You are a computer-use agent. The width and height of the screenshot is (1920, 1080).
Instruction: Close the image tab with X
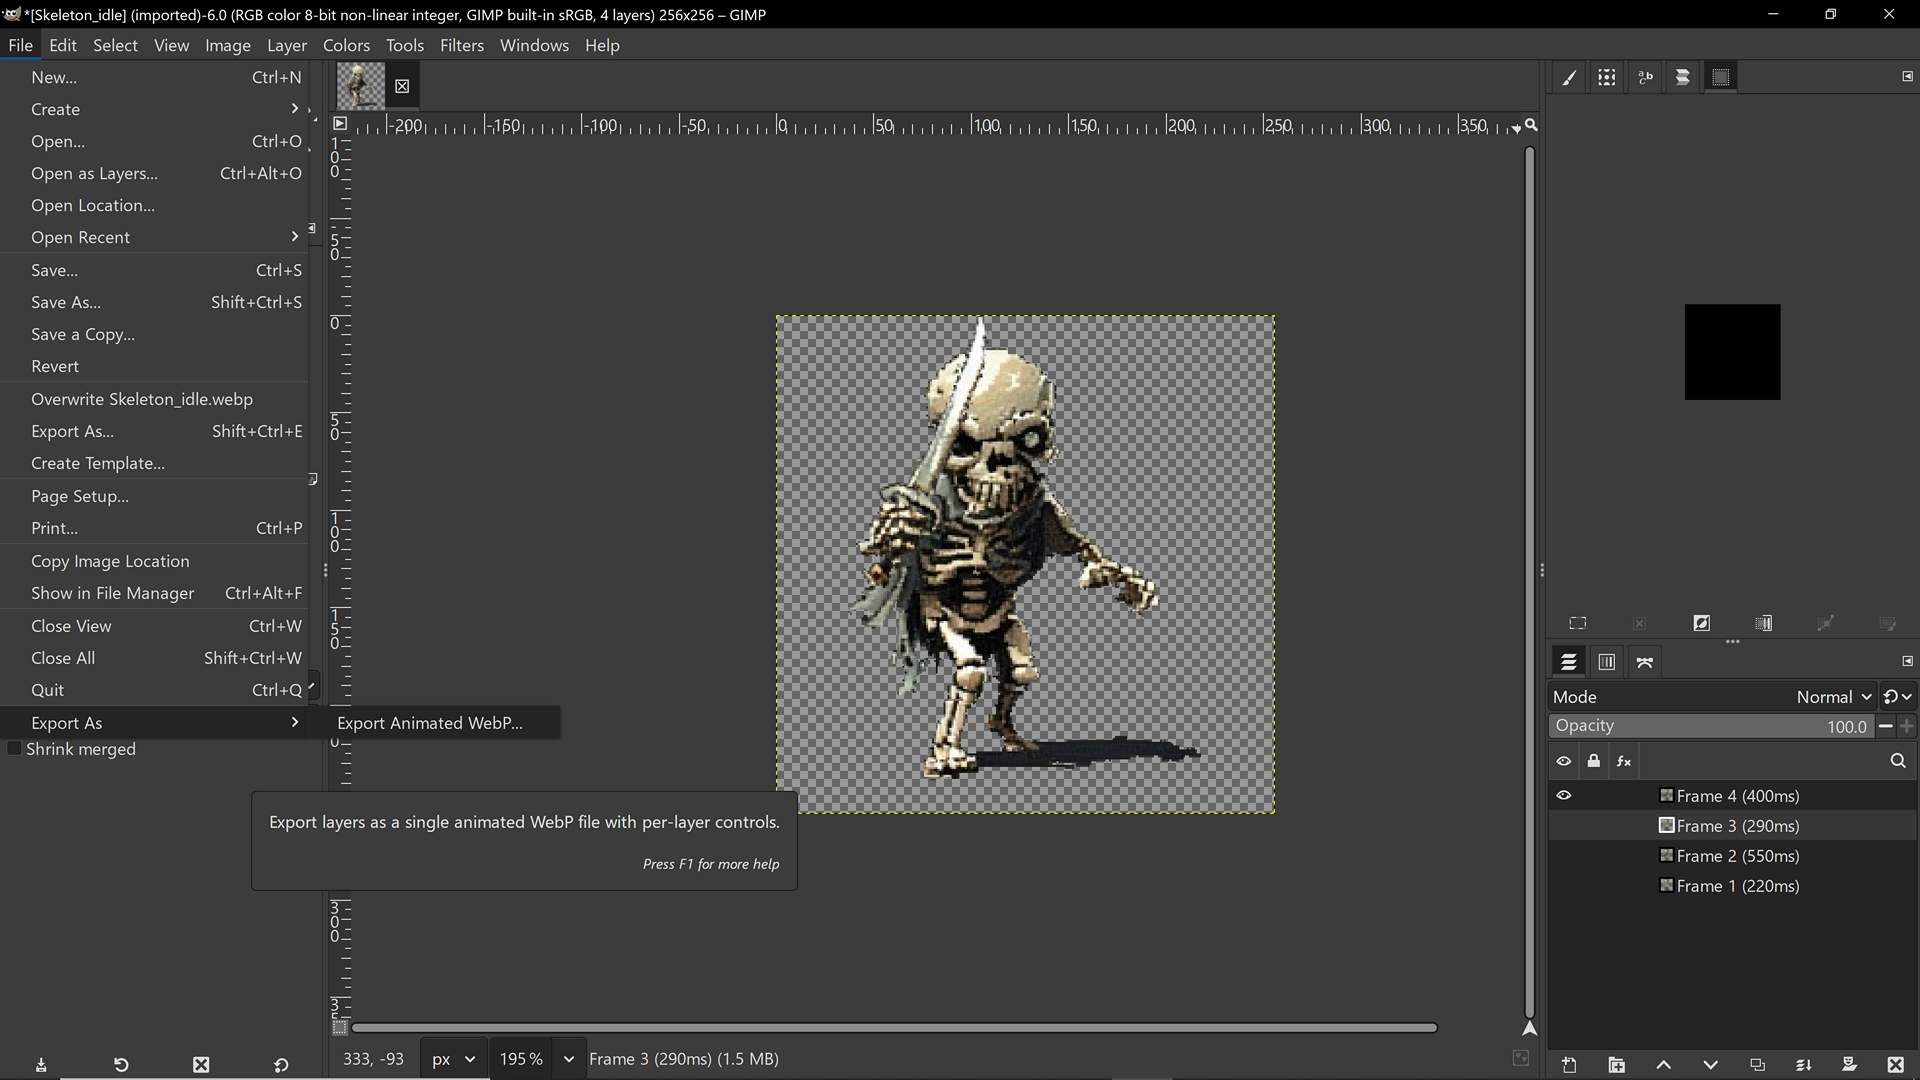click(402, 86)
